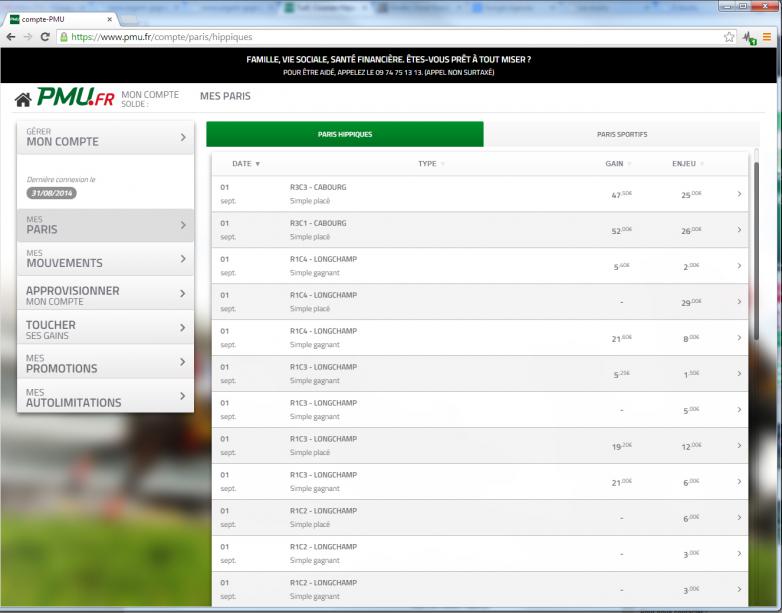
Task: Switch to Paris Hippiques tab
Action: coord(345,134)
